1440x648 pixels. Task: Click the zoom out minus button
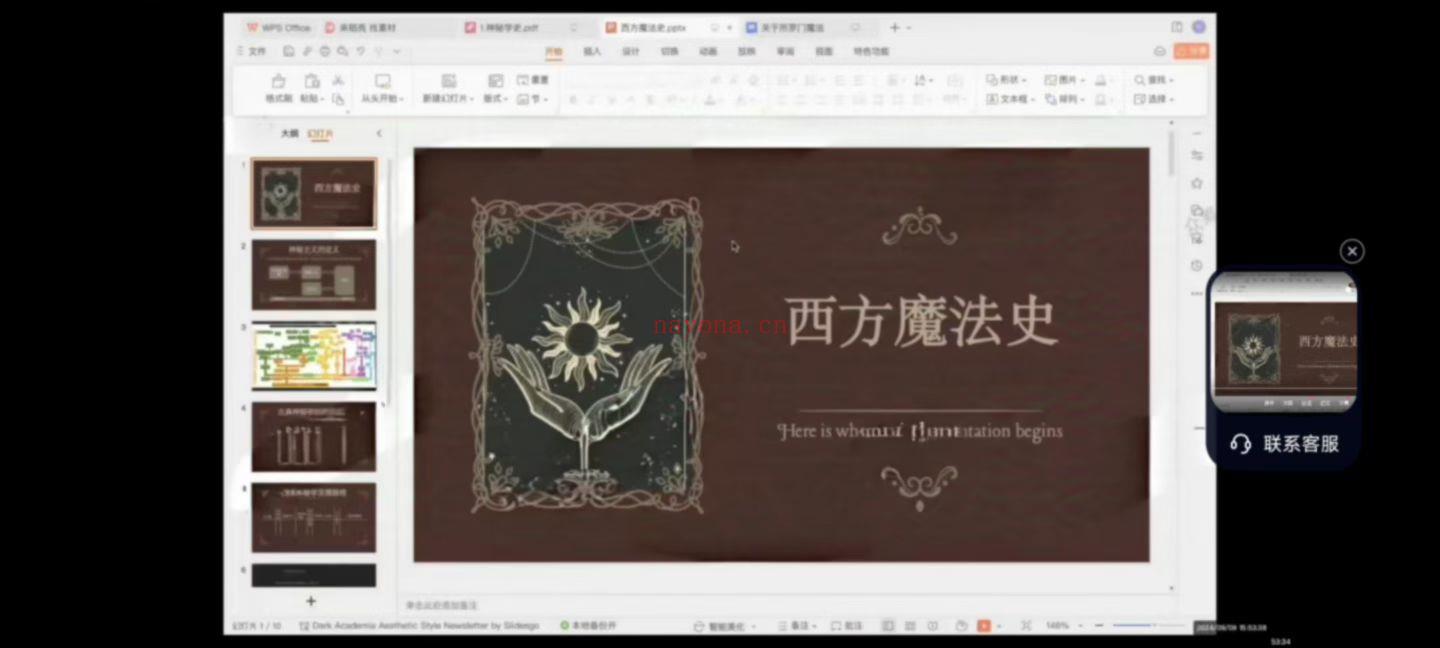pos(1099,626)
